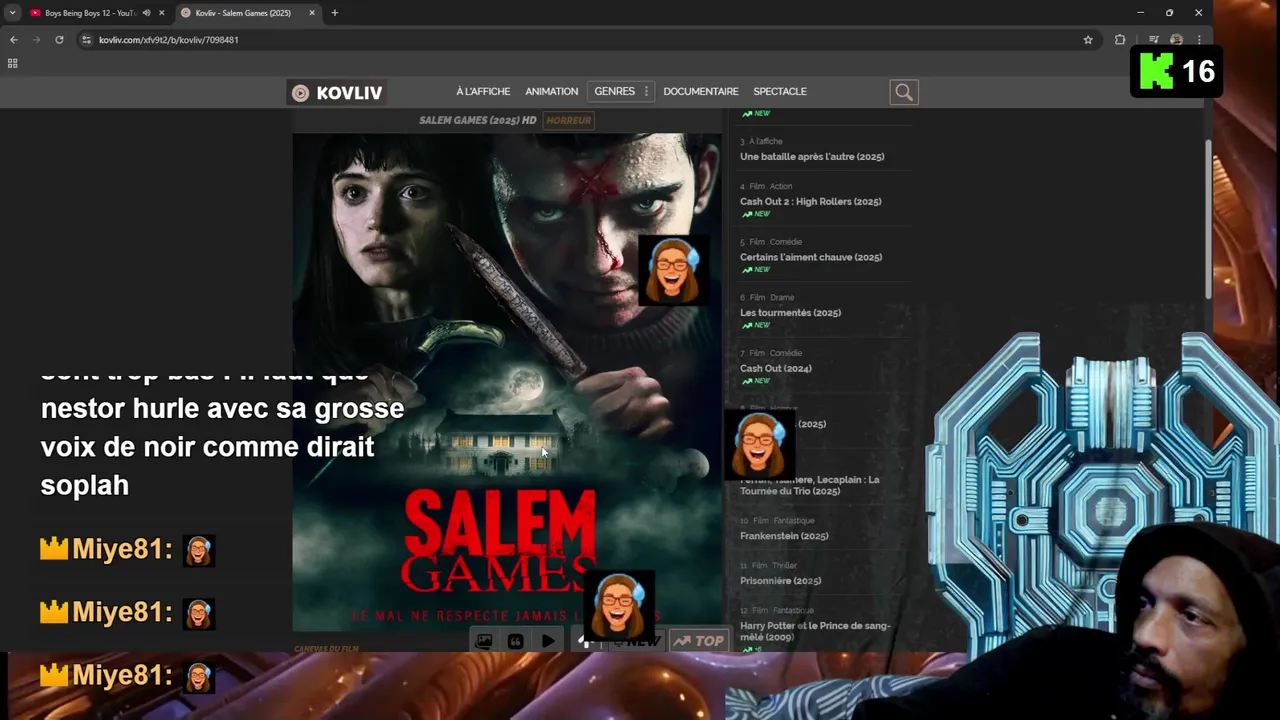The height and width of the screenshot is (720, 1280).
Task: Open the site search magnifier icon
Action: 904,92
